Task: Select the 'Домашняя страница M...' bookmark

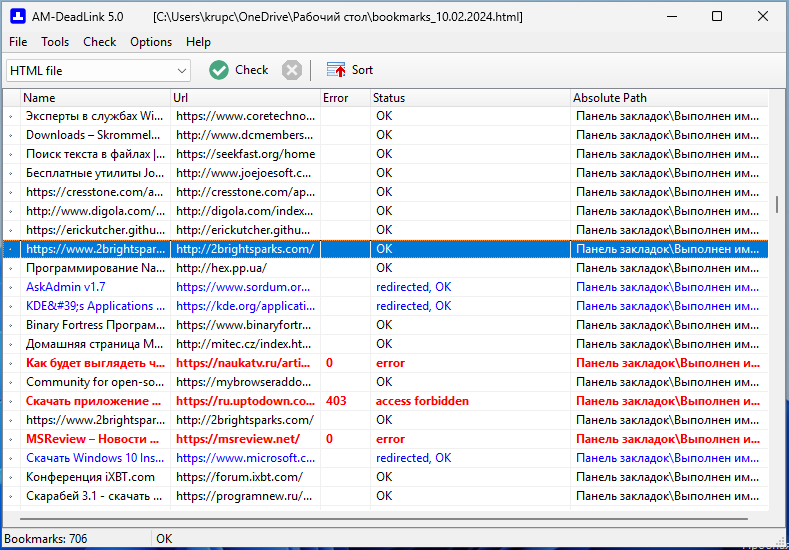Action: pyautogui.click(x=95, y=344)
